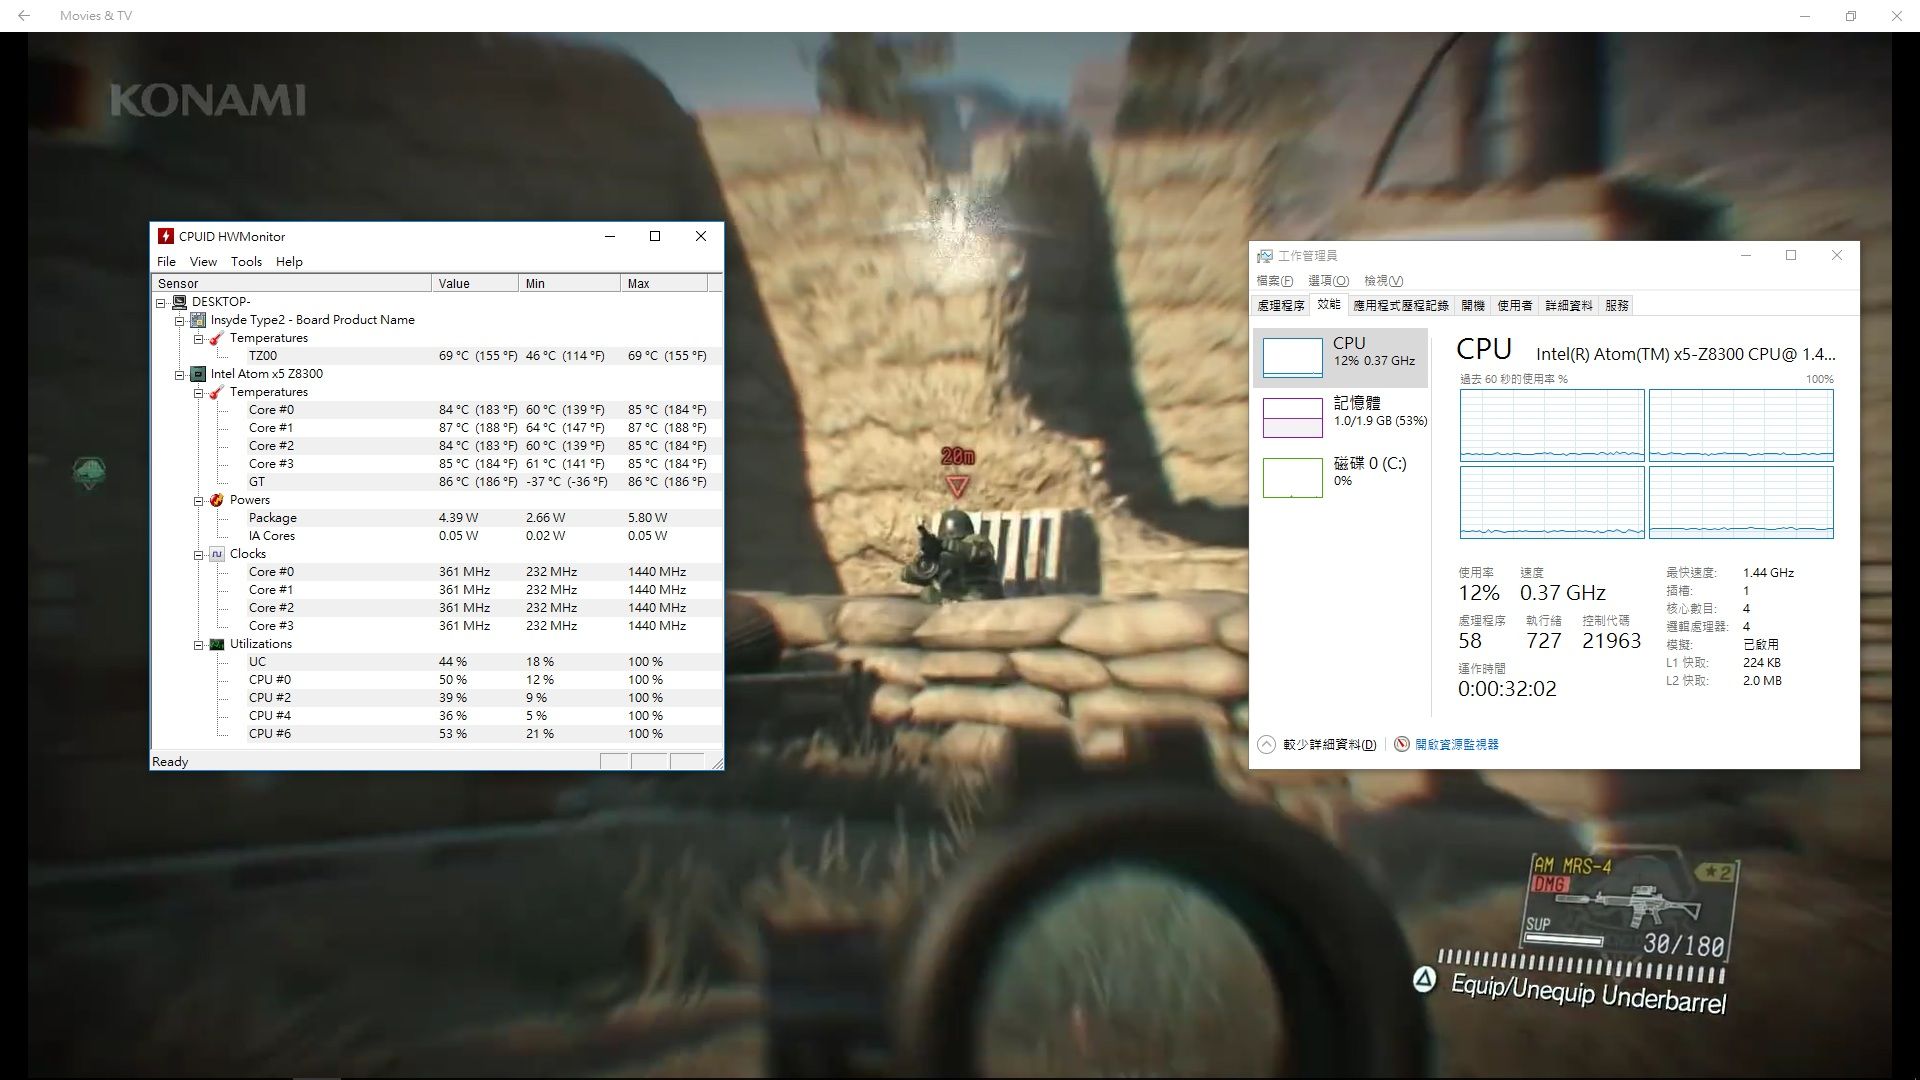Collapse CPU Temperatures node above Core #0
The image size is (1920, 1080).
[x=199, y=392]
